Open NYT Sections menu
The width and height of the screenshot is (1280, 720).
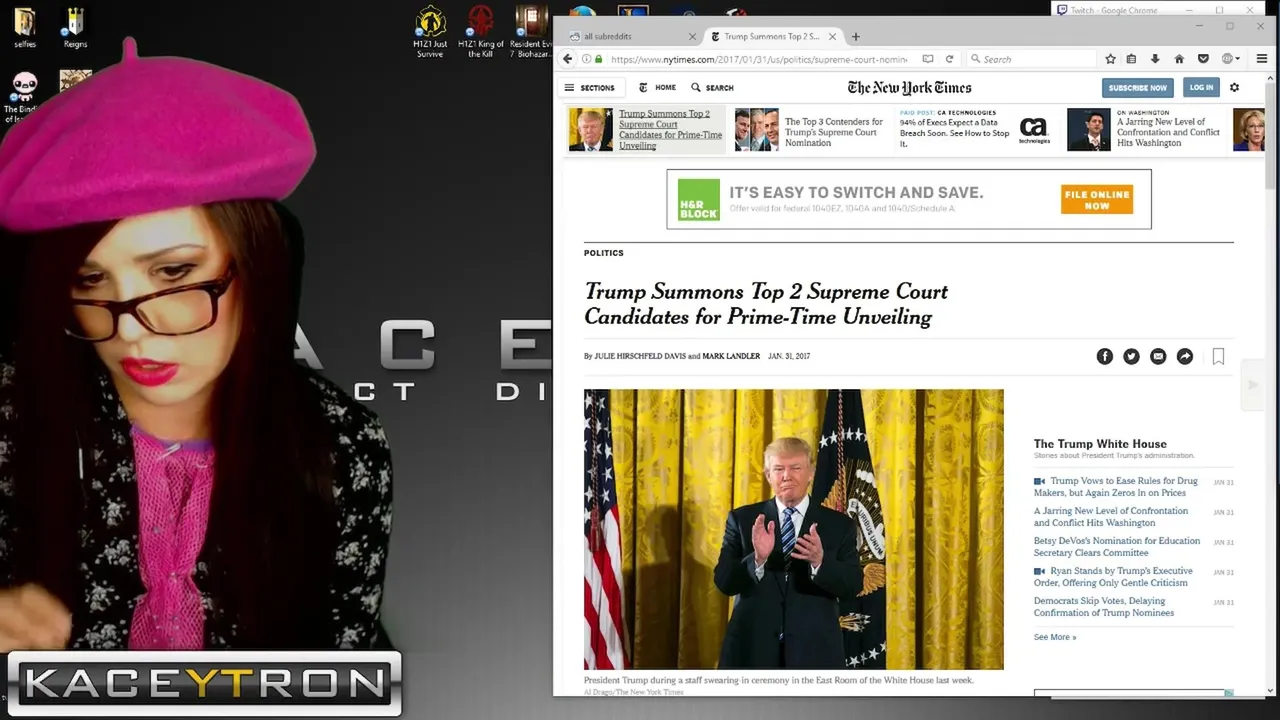coord(590,87)
